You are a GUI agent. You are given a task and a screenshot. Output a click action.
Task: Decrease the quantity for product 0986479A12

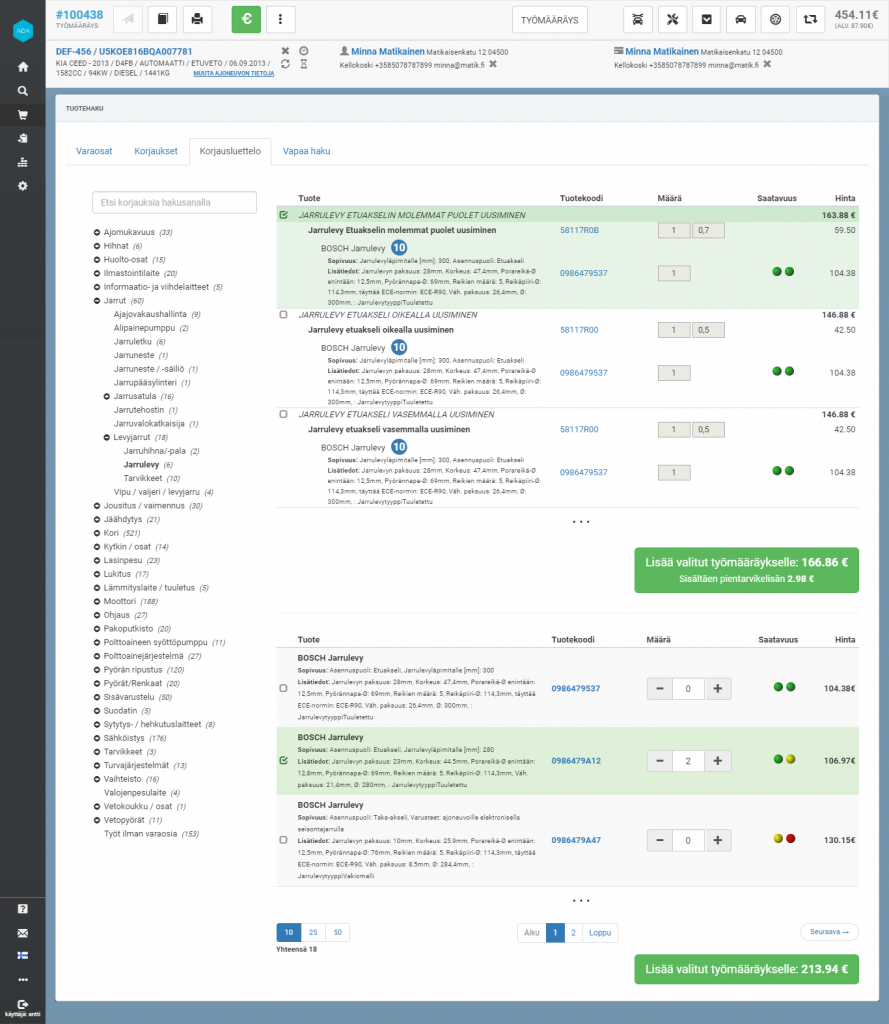tap(660, 761)
